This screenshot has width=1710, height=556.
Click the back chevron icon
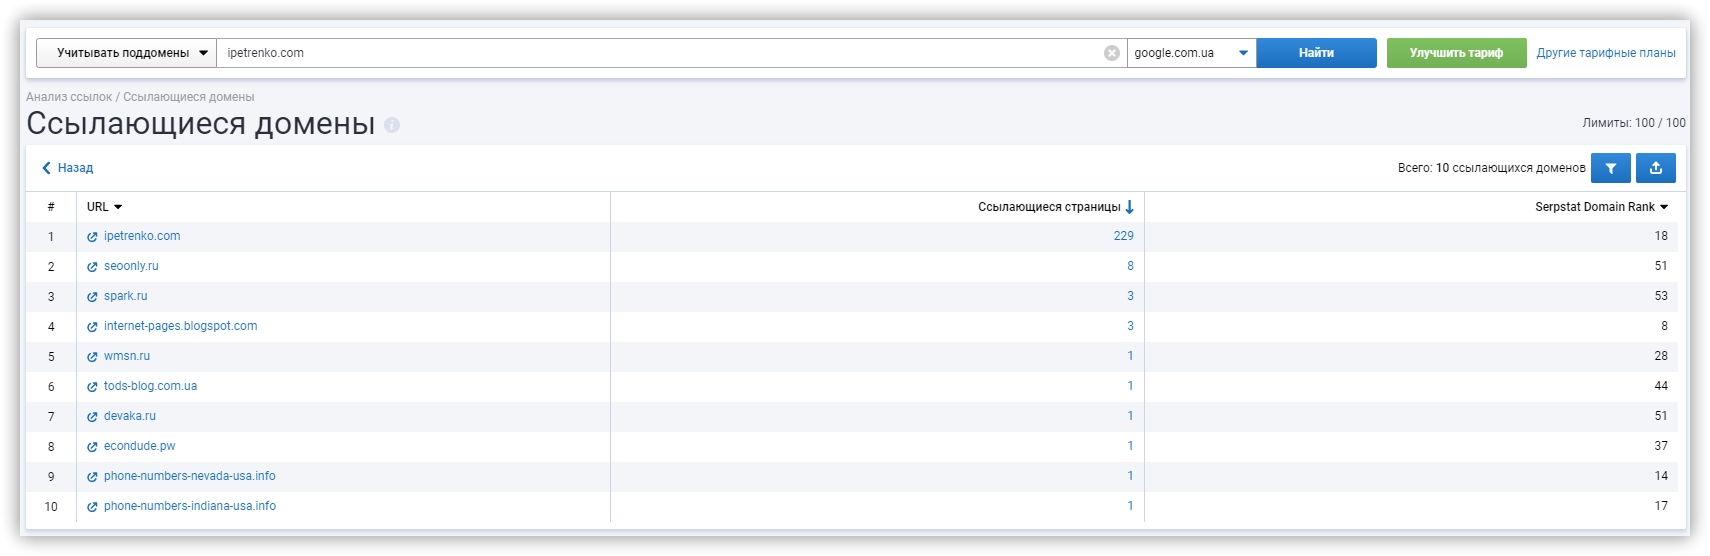pyautogui.click(x=46, y=168)
